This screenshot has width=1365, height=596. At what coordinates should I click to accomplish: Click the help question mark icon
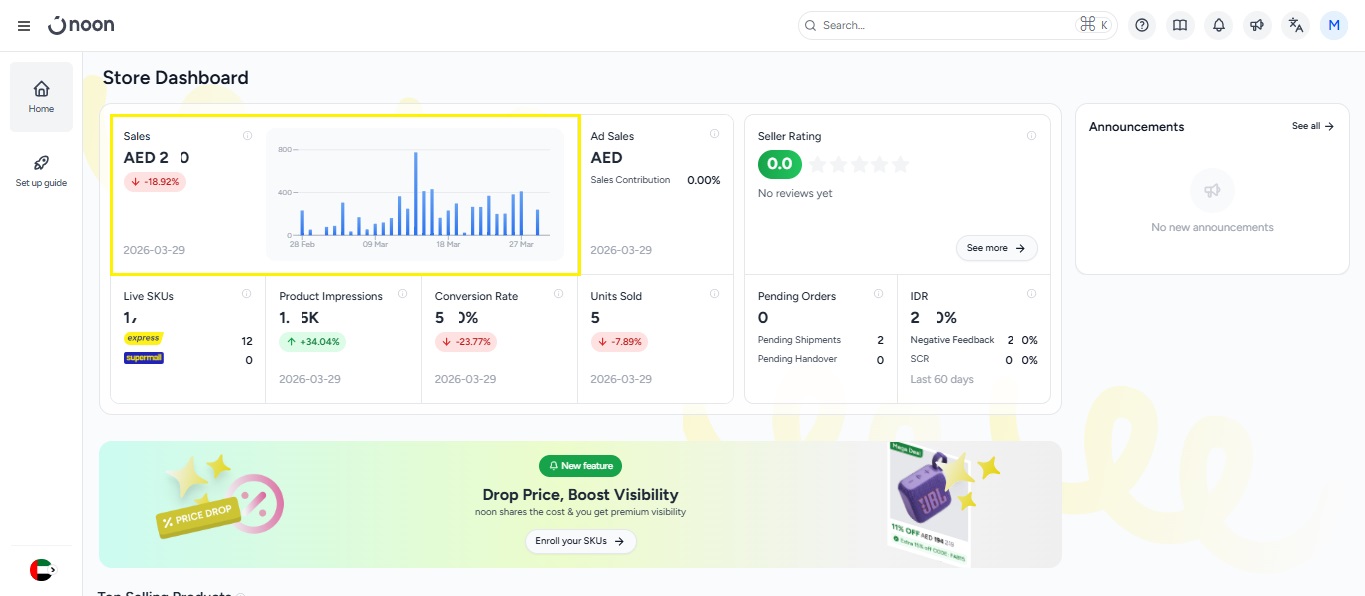1142,26
